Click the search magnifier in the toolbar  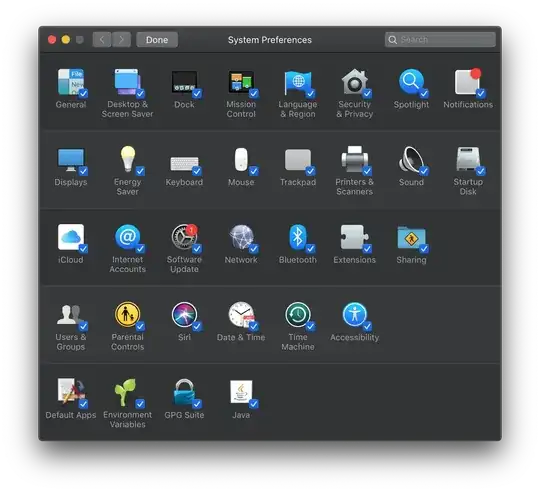[392, 40]
